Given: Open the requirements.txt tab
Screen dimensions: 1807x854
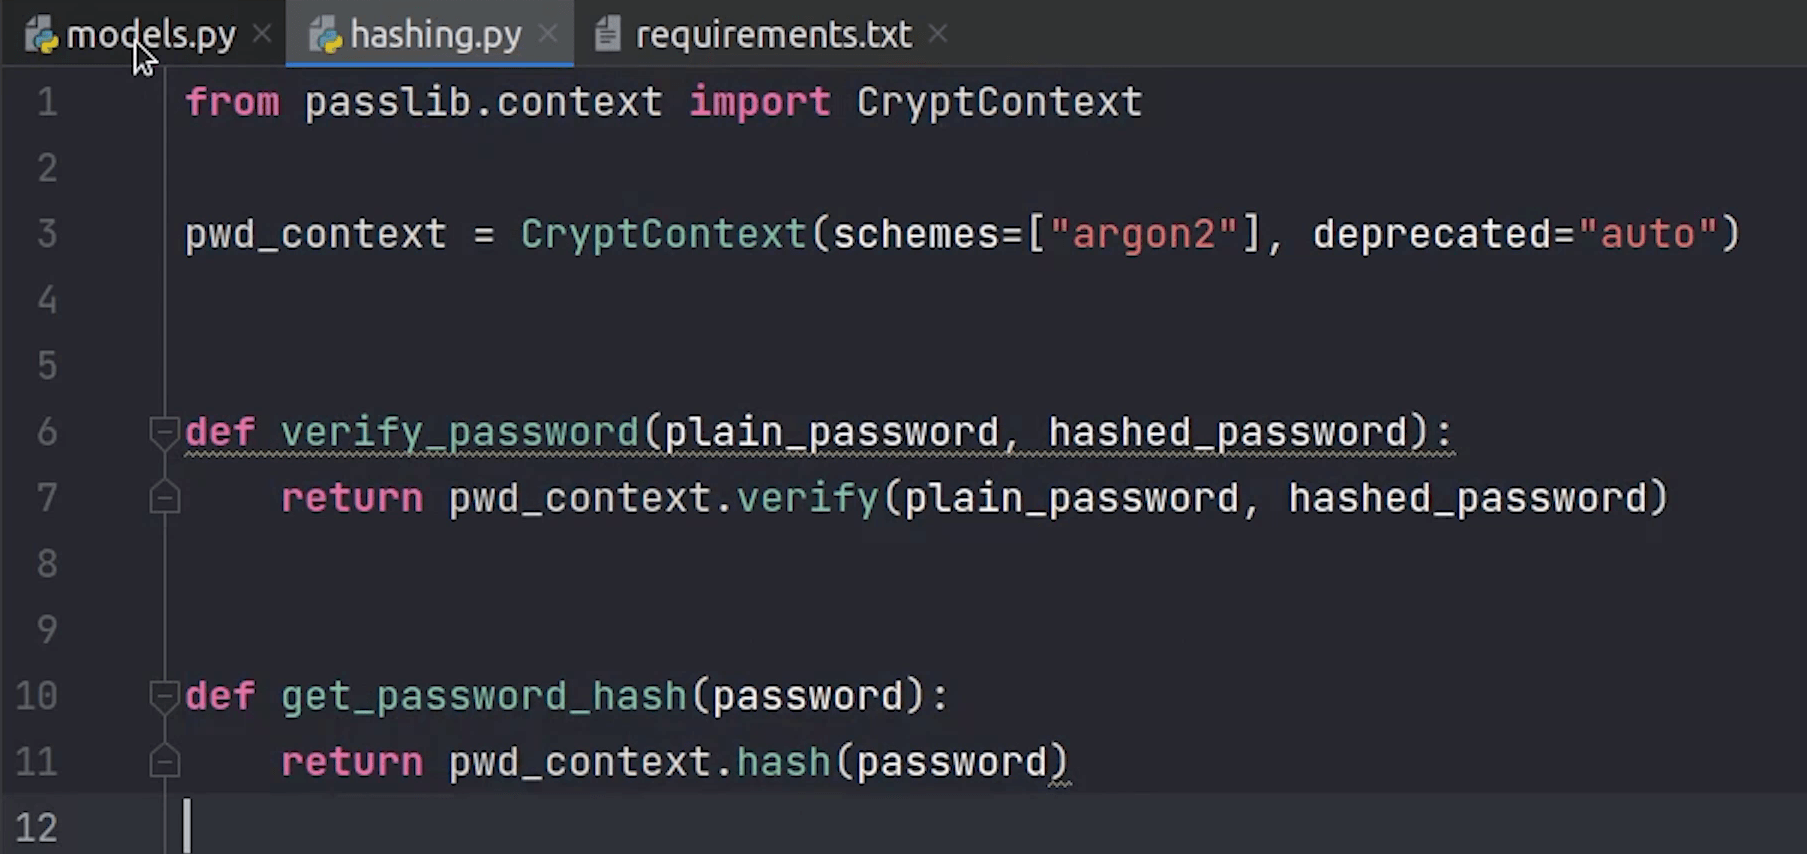Looking at the screenshot, I should tap(773, 35).
